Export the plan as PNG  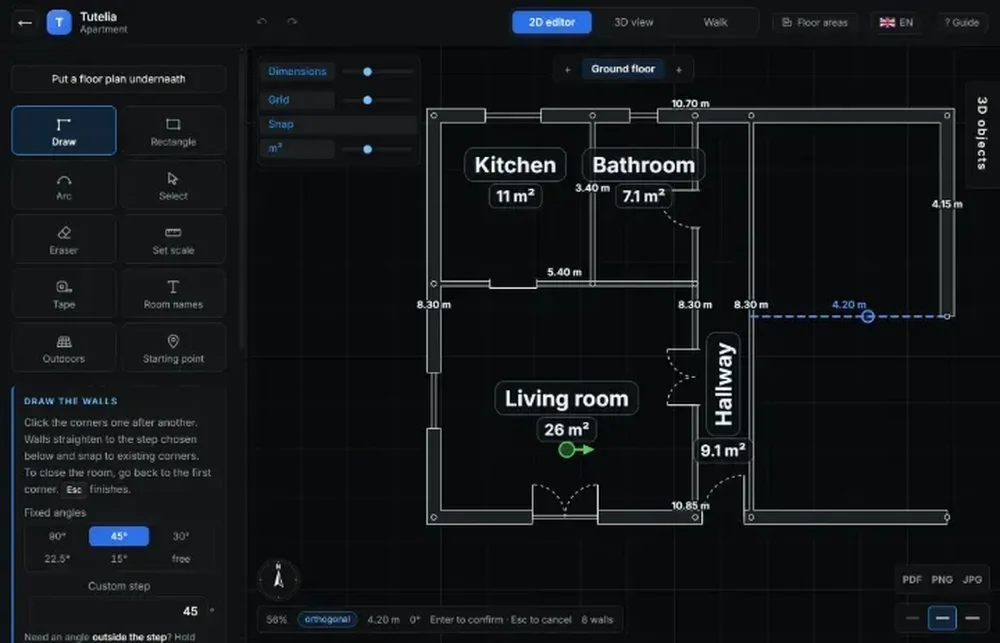pos(942,580)
